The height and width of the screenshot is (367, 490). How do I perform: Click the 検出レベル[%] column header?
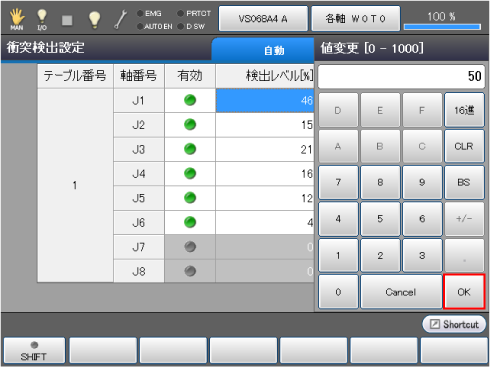coord(265,76)
